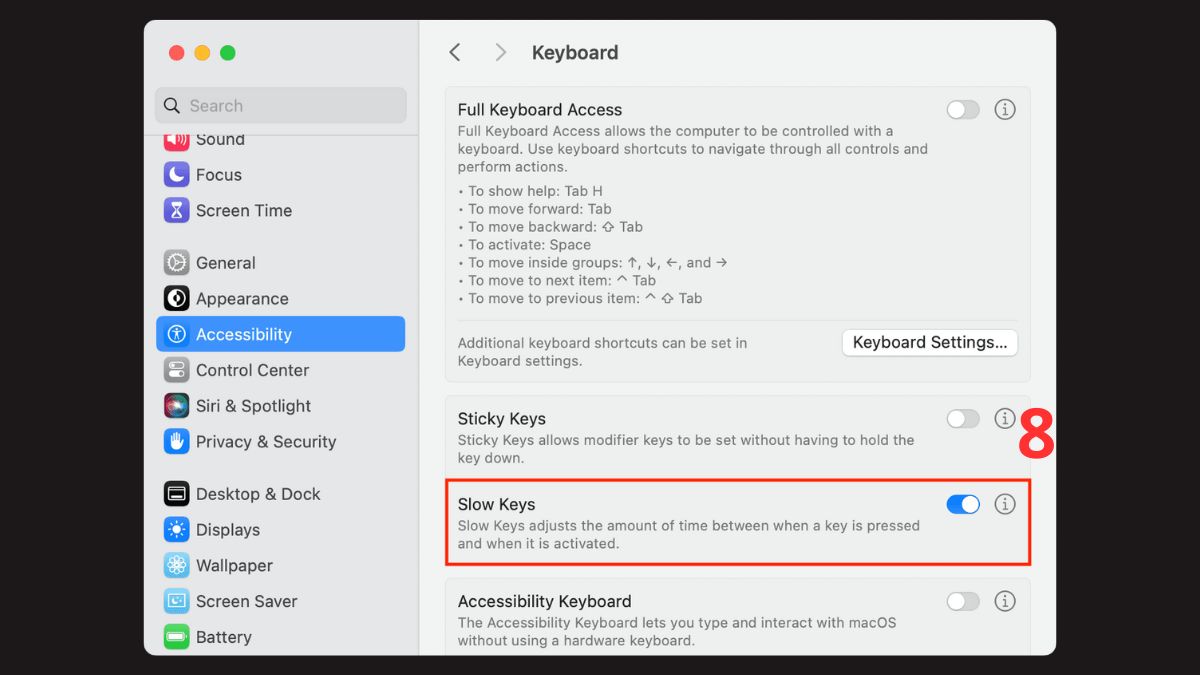Turn on the Sticky Keys switch
This screenshot has width=1200, height=675.
pyautogui.click(x=963, y=419)
